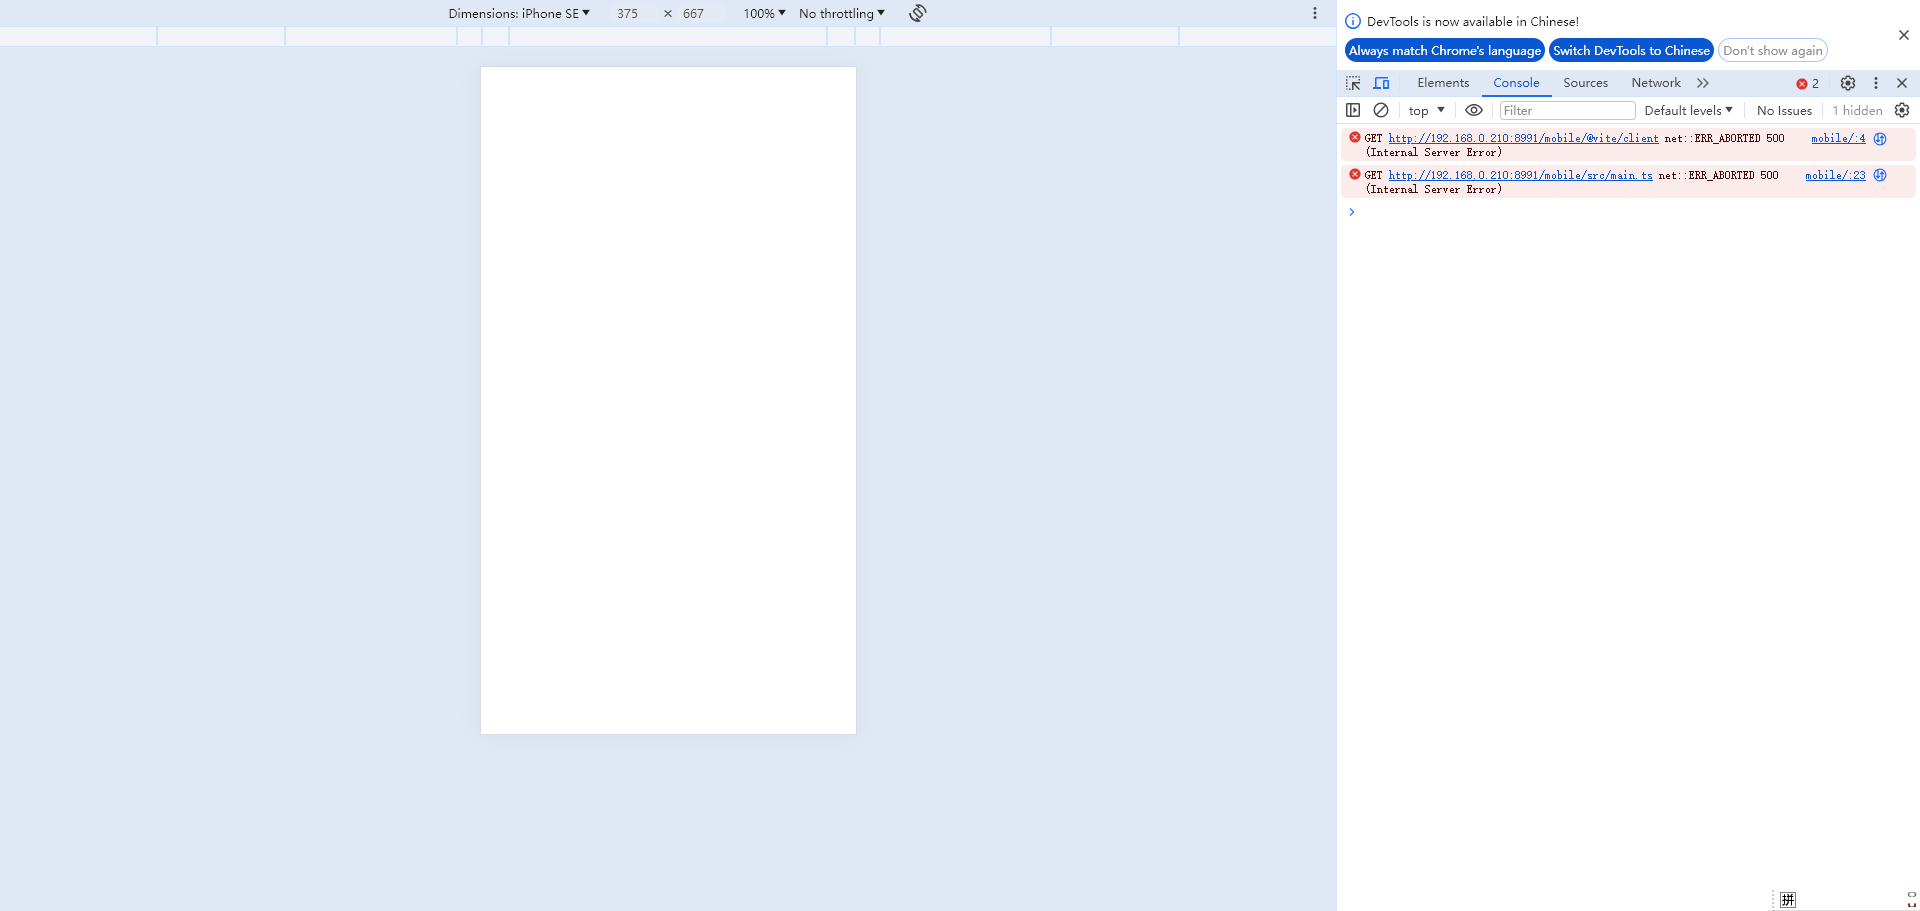Open the Elements tab

(x=1443, y=83)
